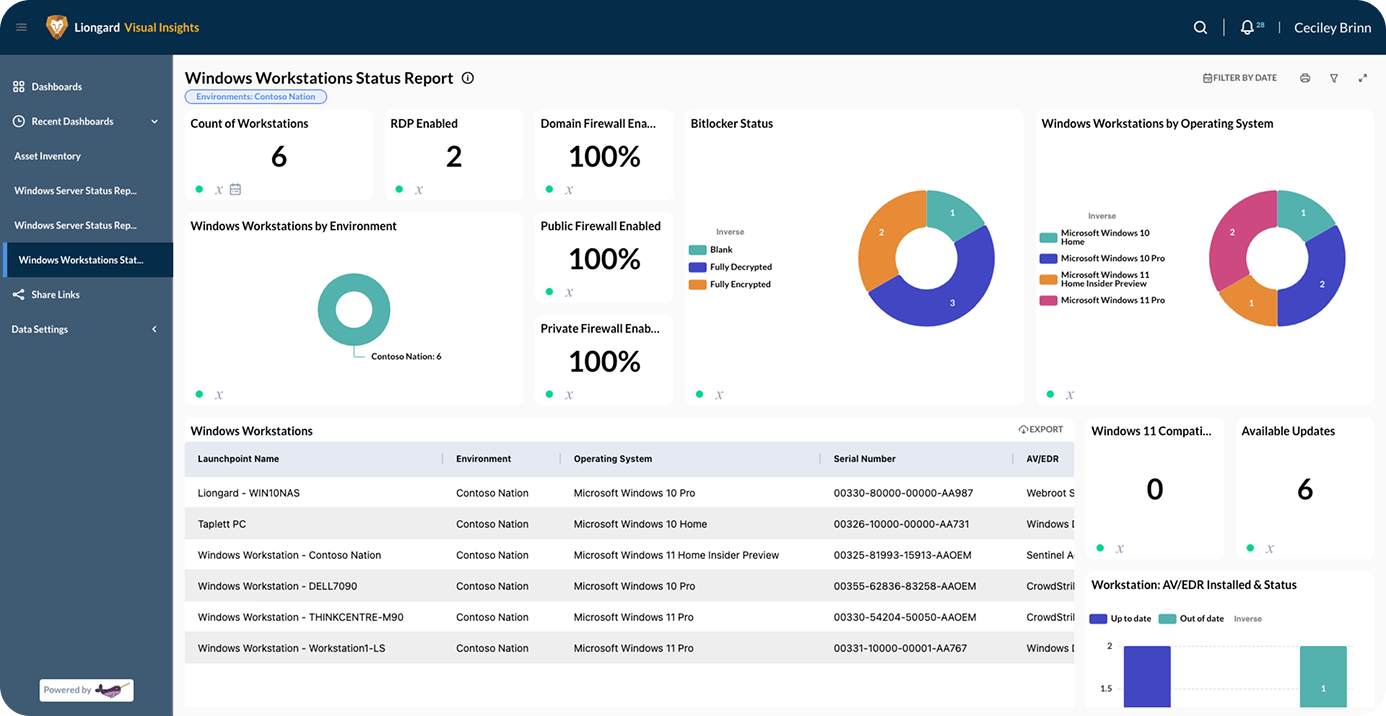
Task: Open the notifications bell icon
Action: pyautogui.click(x=1247, y=28)
